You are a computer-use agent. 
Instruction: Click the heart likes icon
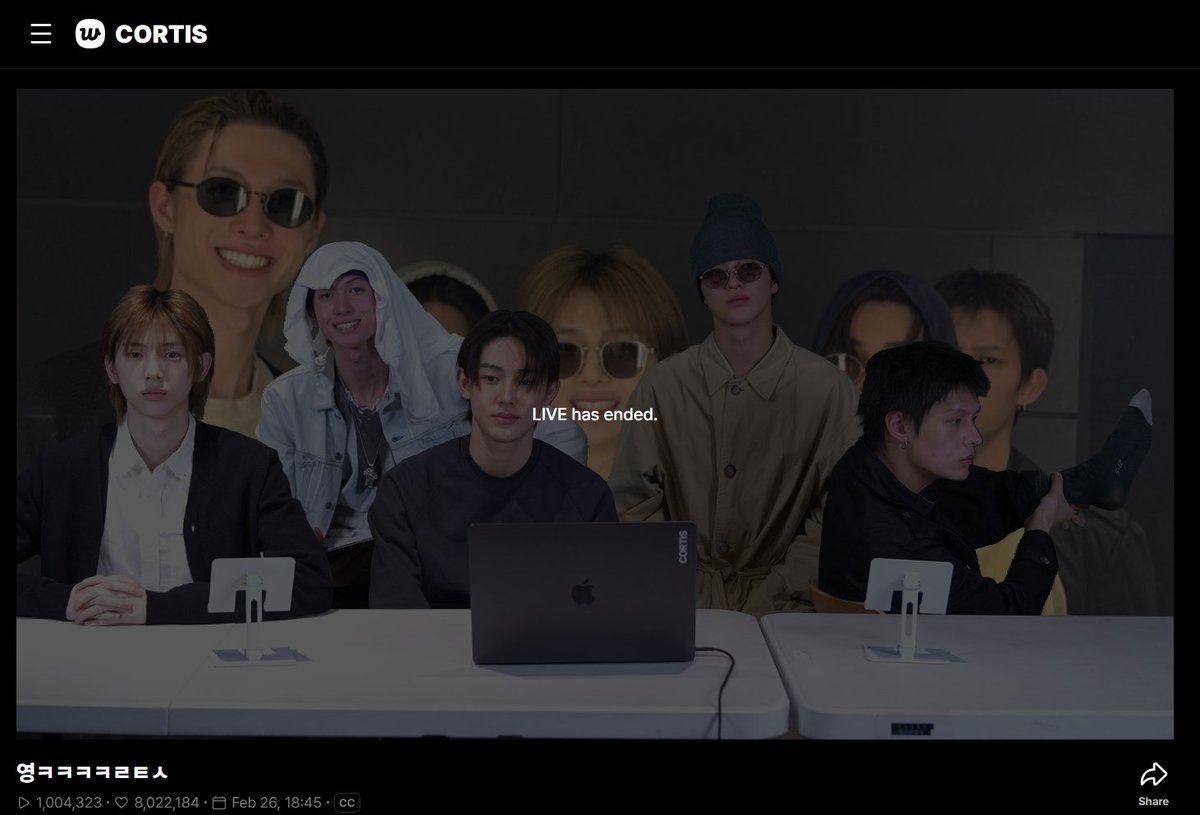coord(121,802)
